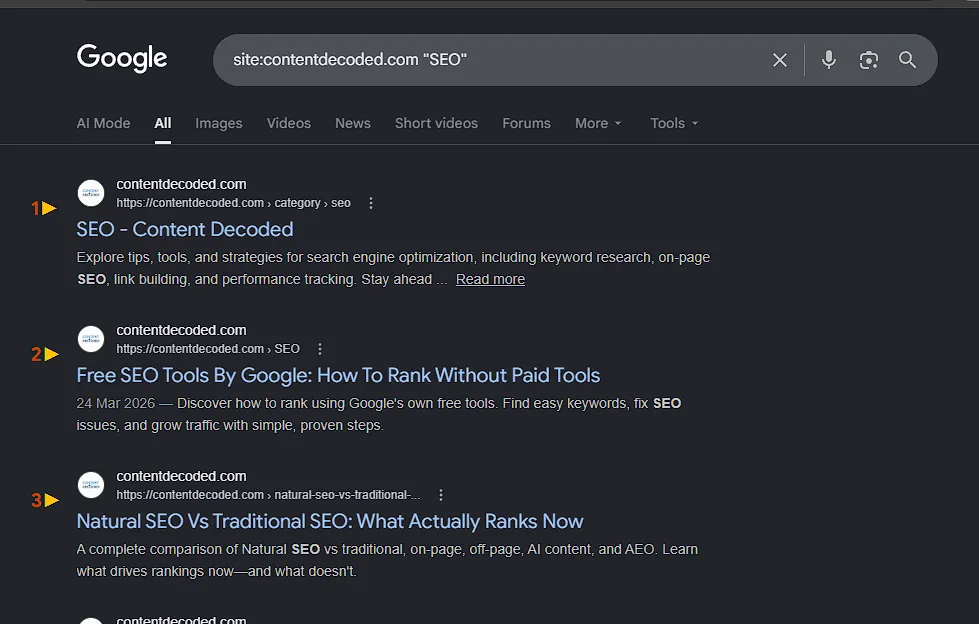Click the magnifying glass search button
The image size is (979, 624).
pyautogui.click(x=907, y=60)
